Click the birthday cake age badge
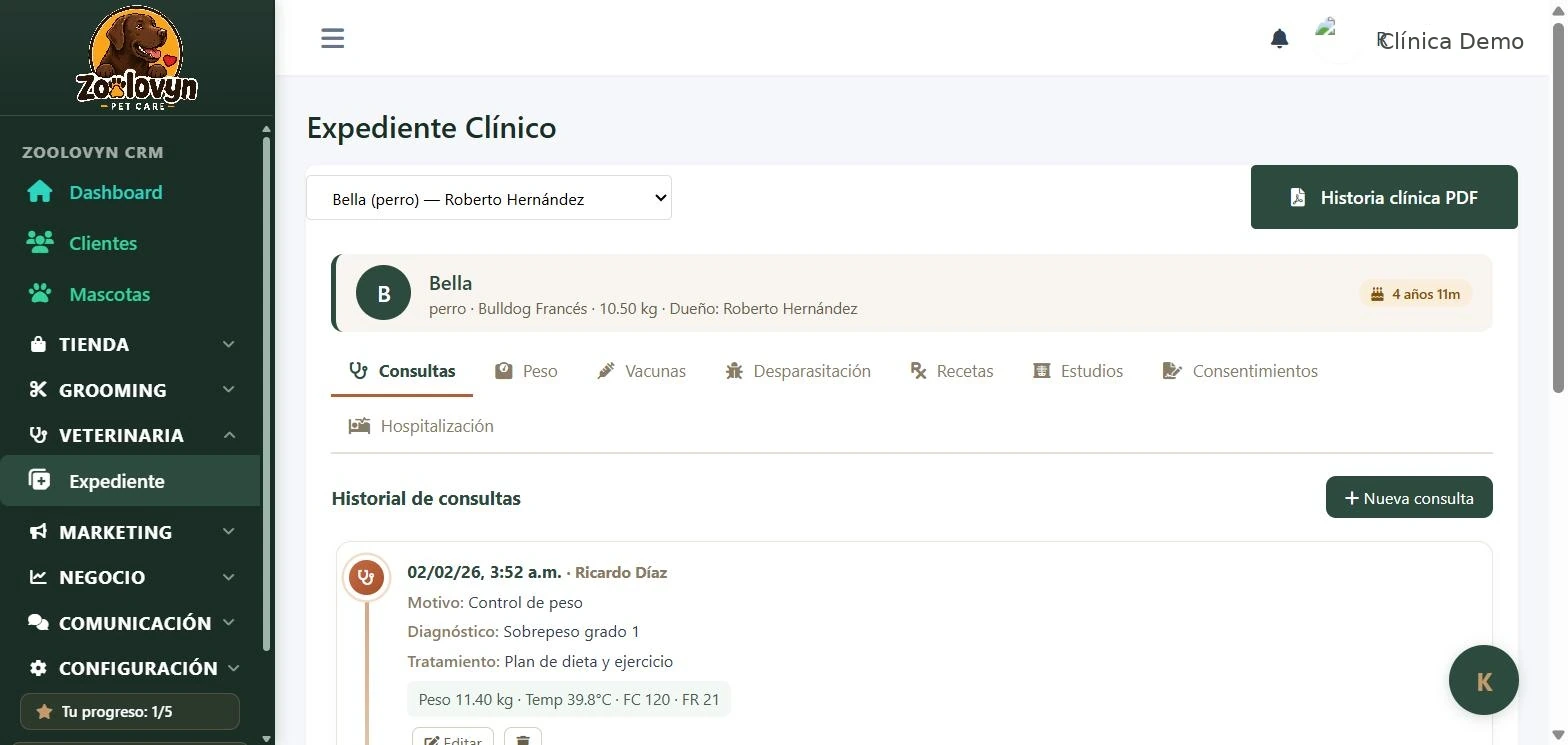The width and height of the screenshot is (1568, 745). click(1415, 294)
